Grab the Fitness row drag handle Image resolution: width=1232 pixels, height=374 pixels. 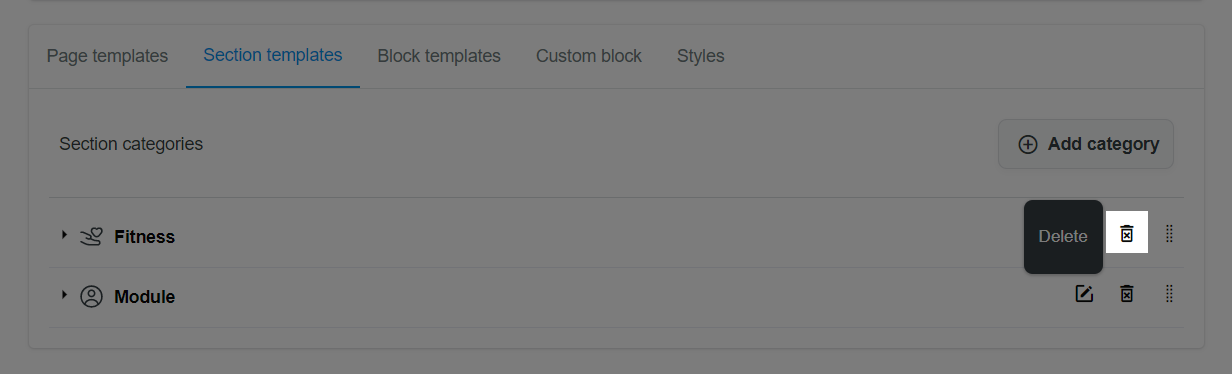point(1169,234)
